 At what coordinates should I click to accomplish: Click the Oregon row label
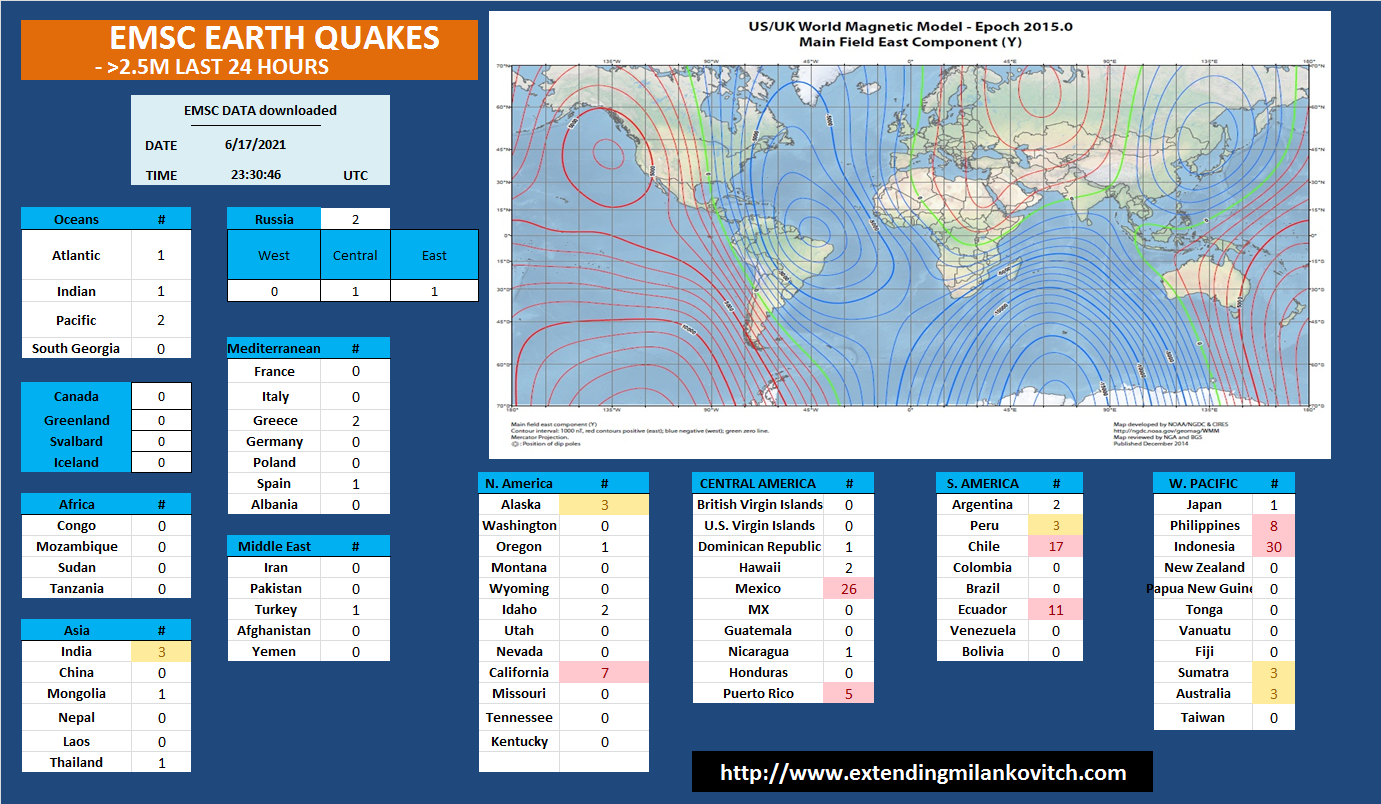pos(519,546)
